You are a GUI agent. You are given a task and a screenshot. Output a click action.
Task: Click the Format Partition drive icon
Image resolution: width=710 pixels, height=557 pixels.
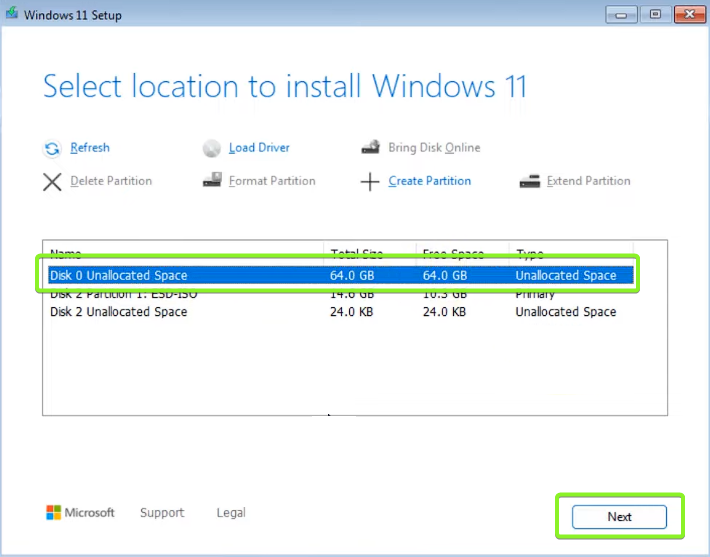point(211,181)
